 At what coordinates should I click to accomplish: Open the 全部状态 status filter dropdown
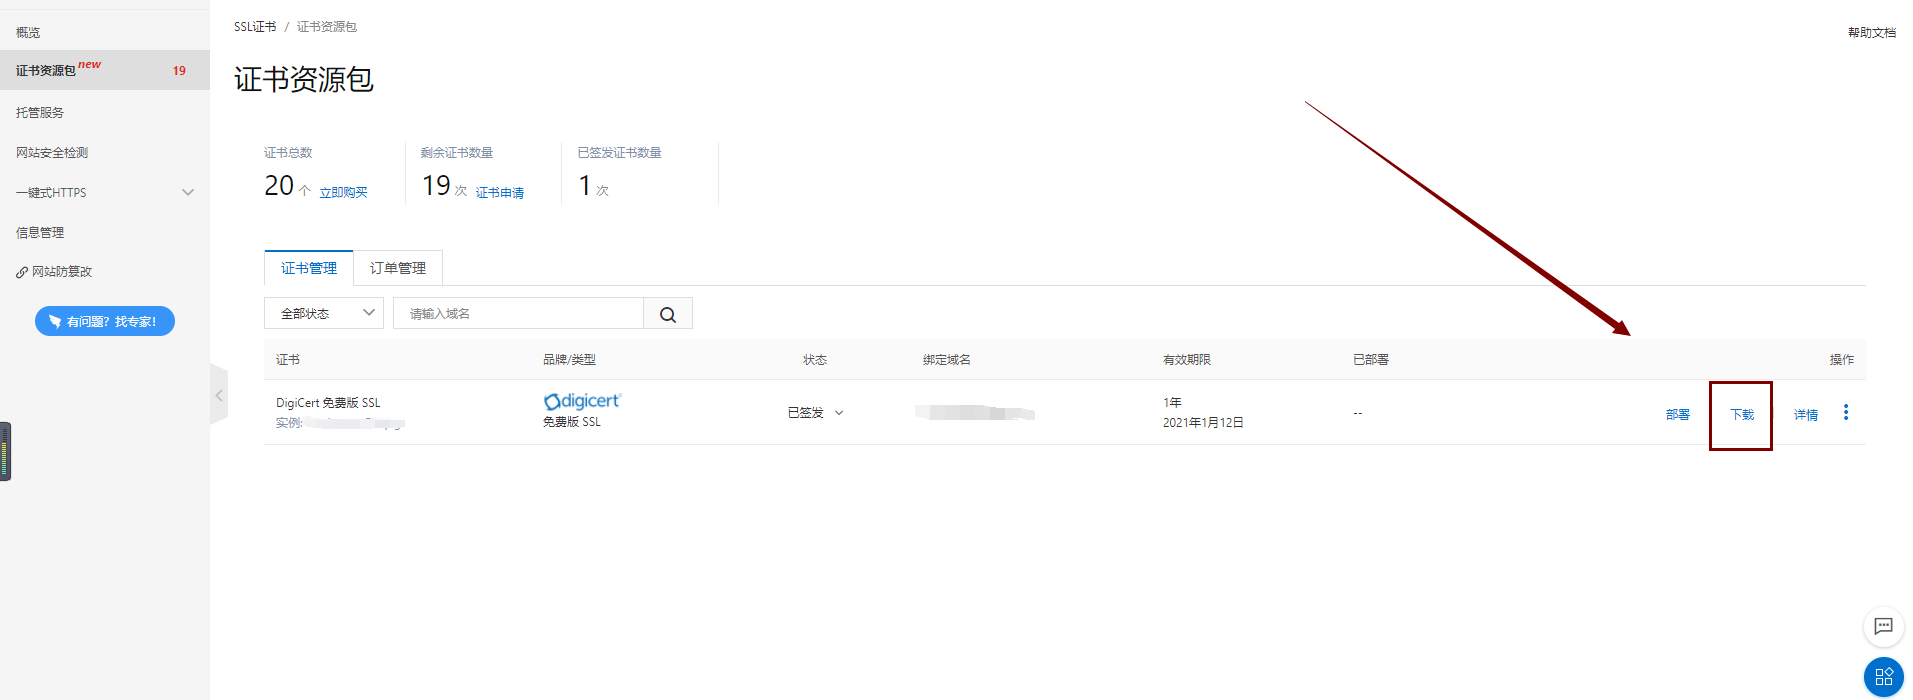tap(323, 314)
